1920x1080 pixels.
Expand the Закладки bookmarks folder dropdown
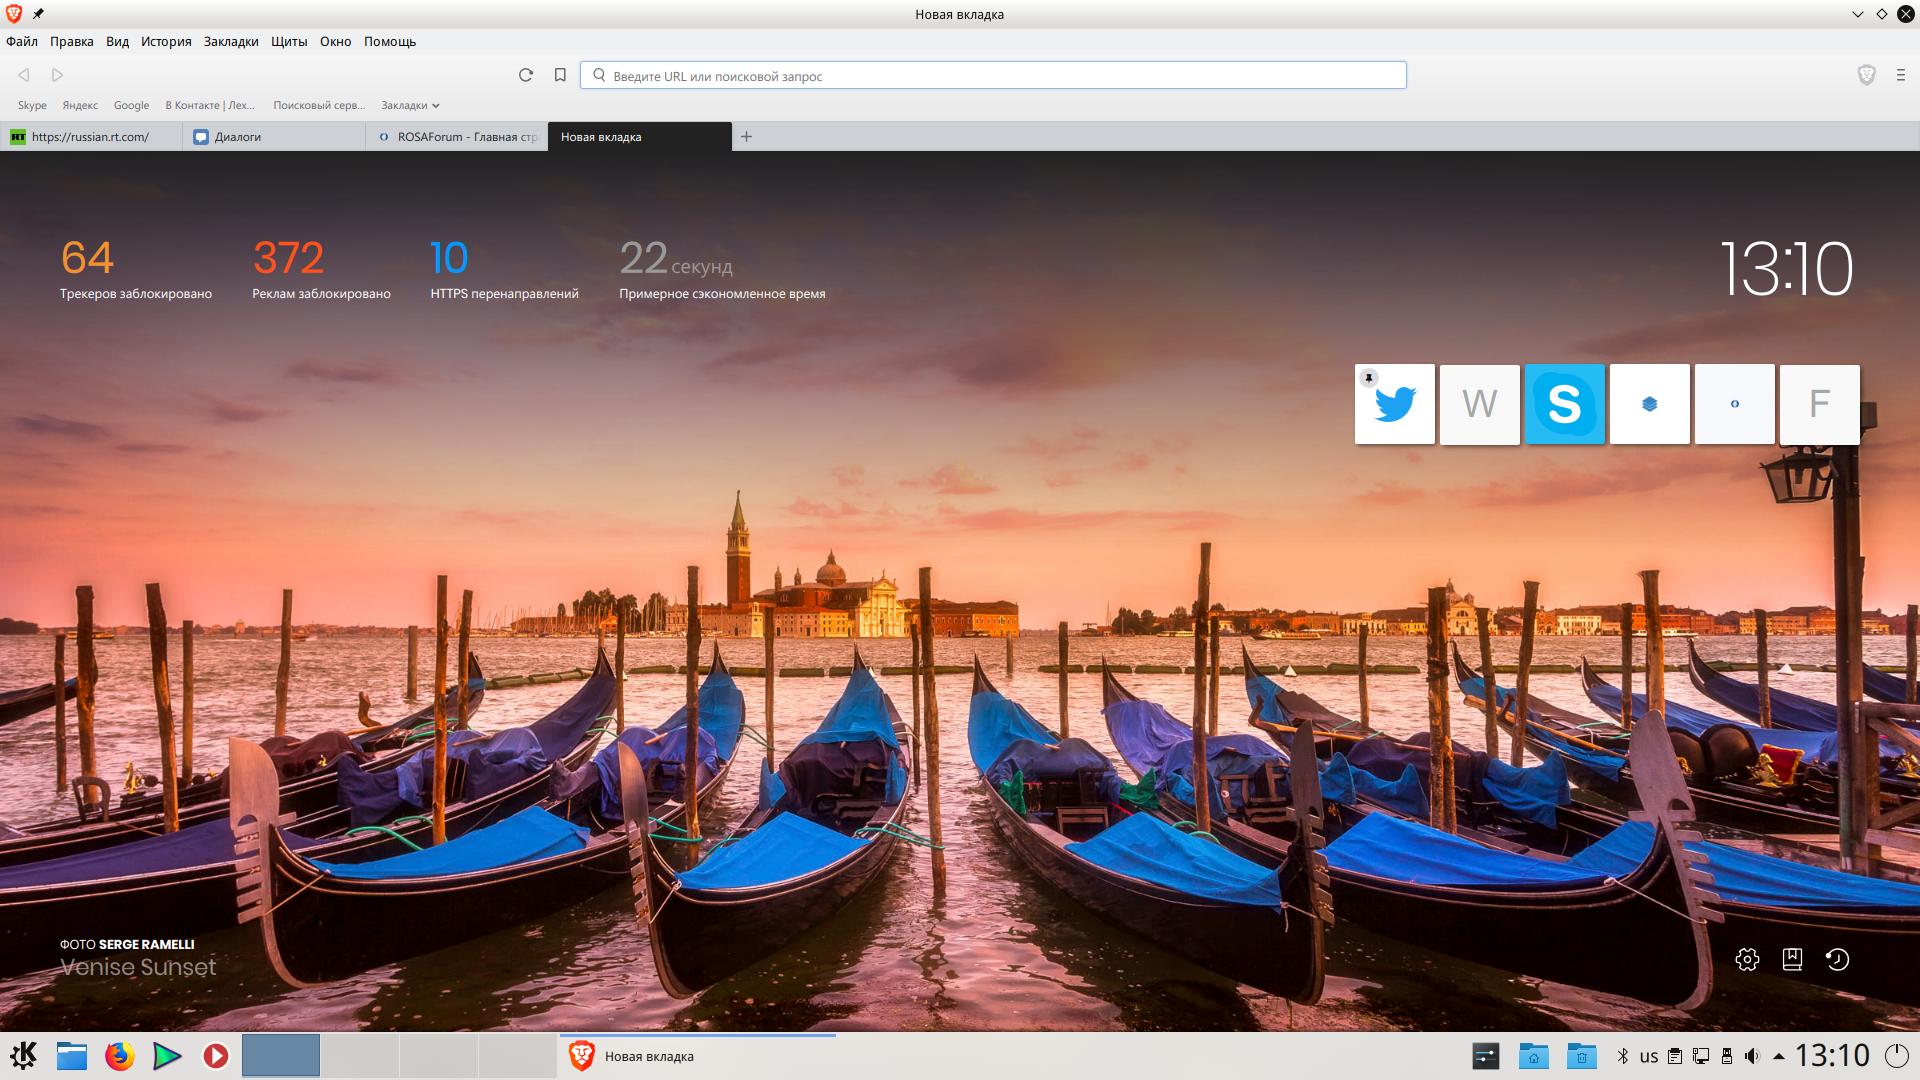410,105
